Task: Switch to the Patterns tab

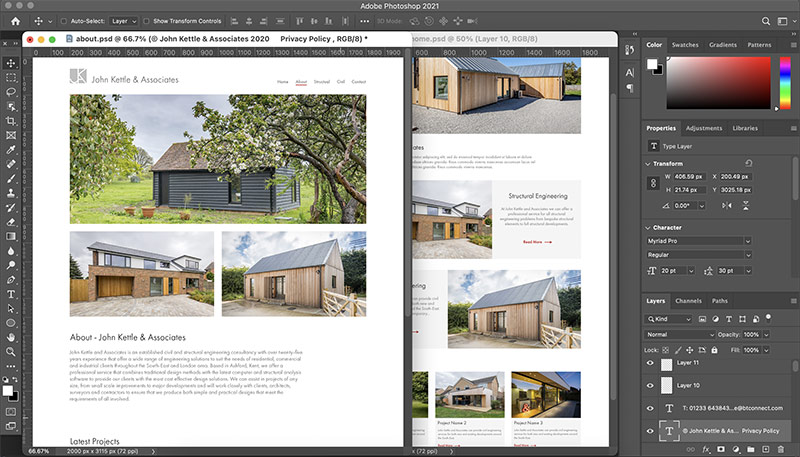Action: [x=759, y=45]
